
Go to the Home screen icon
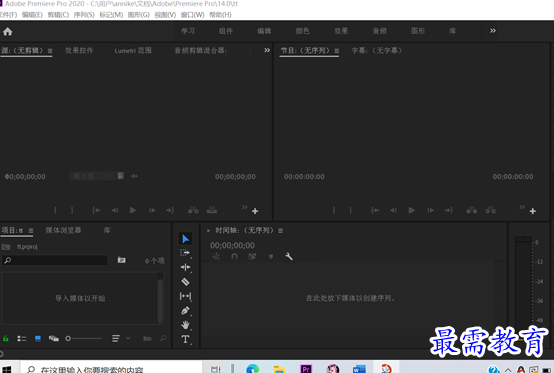(x=7, y=31)
